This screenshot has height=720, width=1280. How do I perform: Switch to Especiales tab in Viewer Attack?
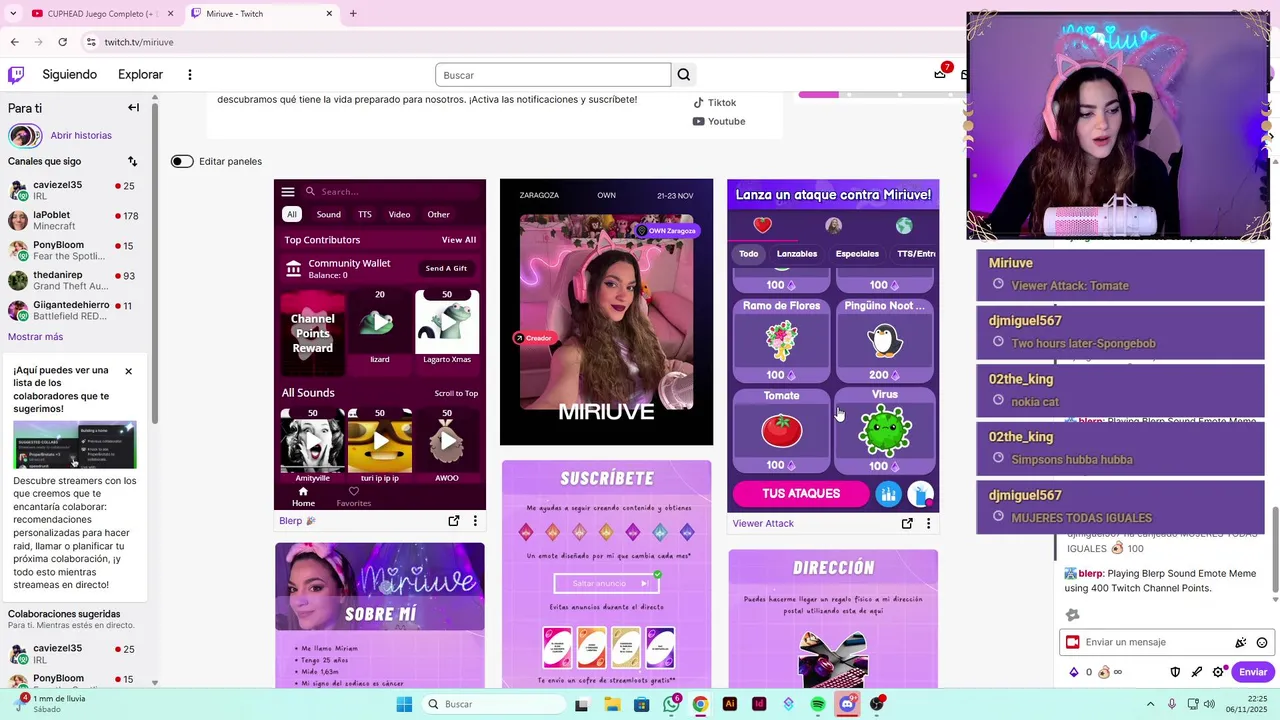click(857, 254)
